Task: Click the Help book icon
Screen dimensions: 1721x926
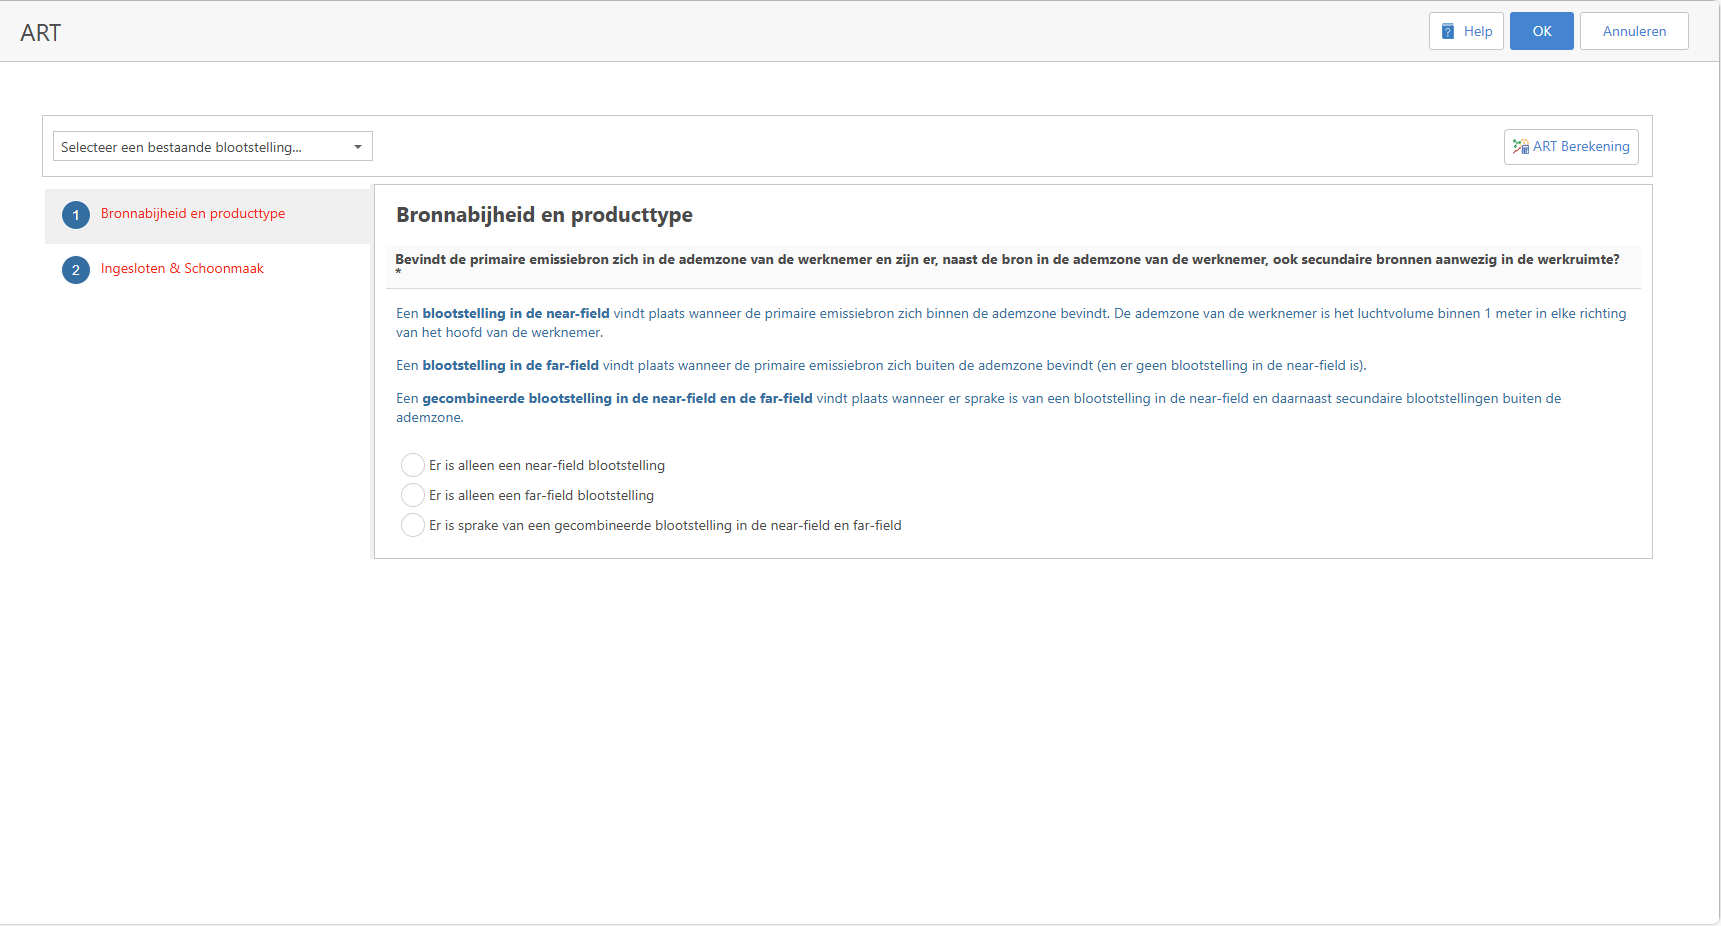Action: point(1448,32)
